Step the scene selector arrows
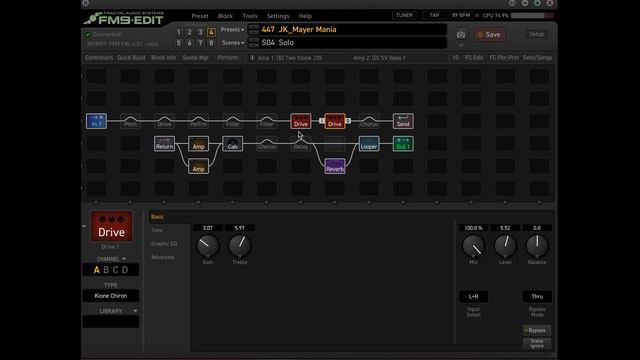Image resolution: width=640 pixels, height=360 pixels. (x=254, y=42)
